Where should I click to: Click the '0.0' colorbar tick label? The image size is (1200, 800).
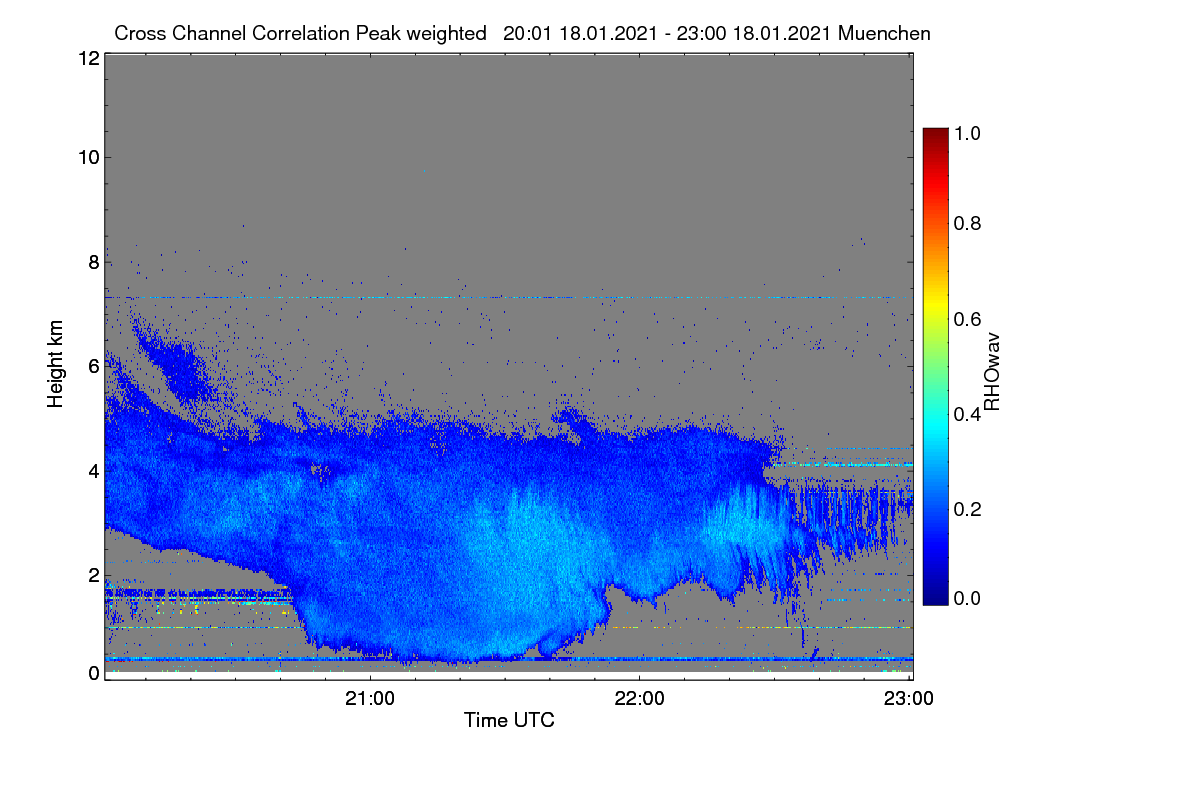click(x=967, y=598)
